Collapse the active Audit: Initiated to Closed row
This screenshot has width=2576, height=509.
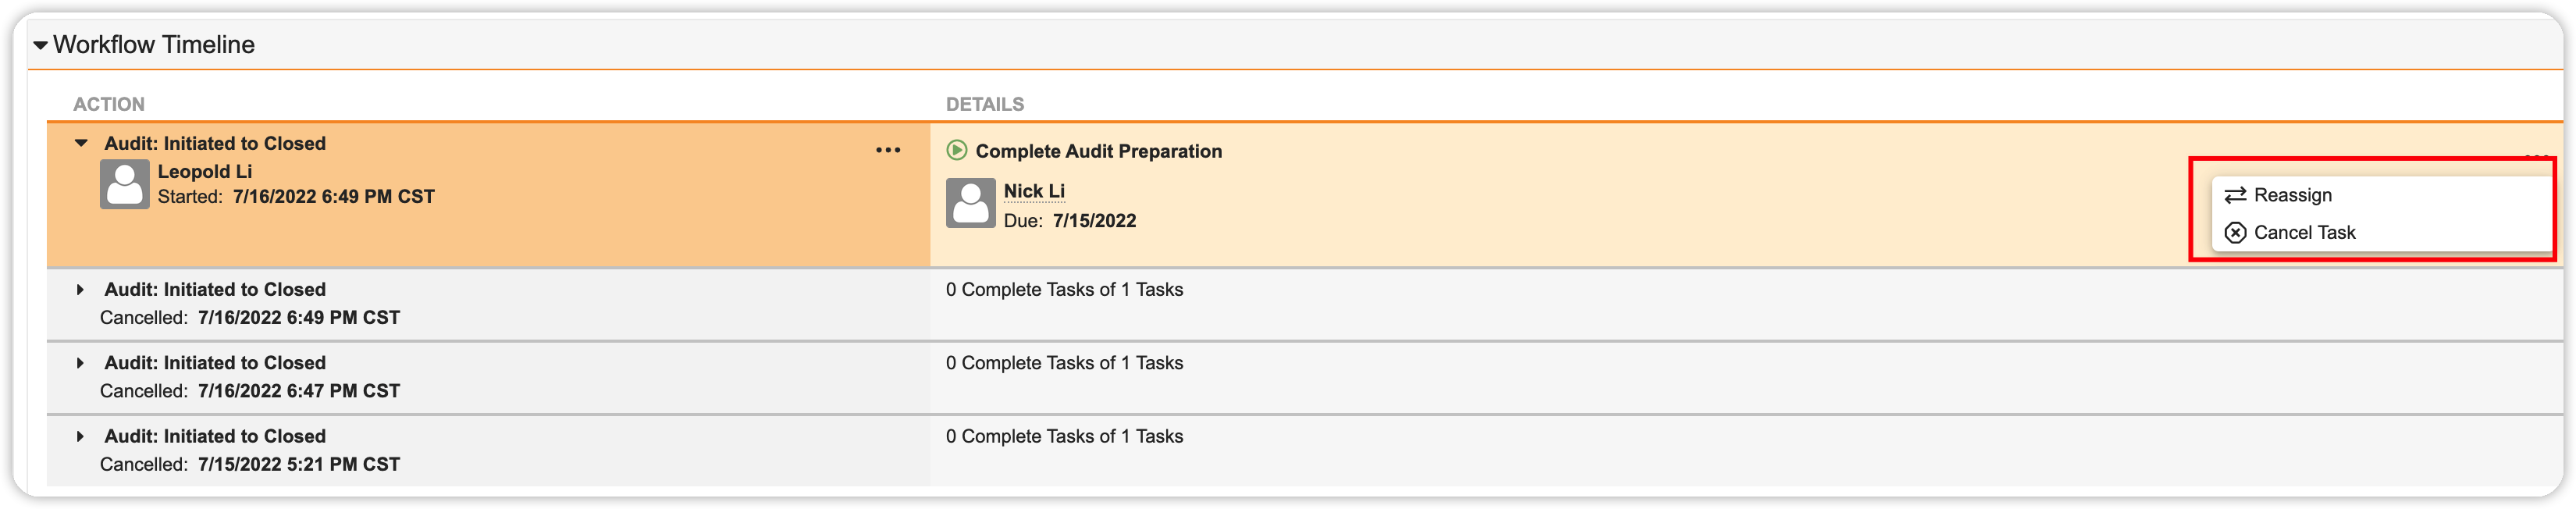tap(82, 144)
